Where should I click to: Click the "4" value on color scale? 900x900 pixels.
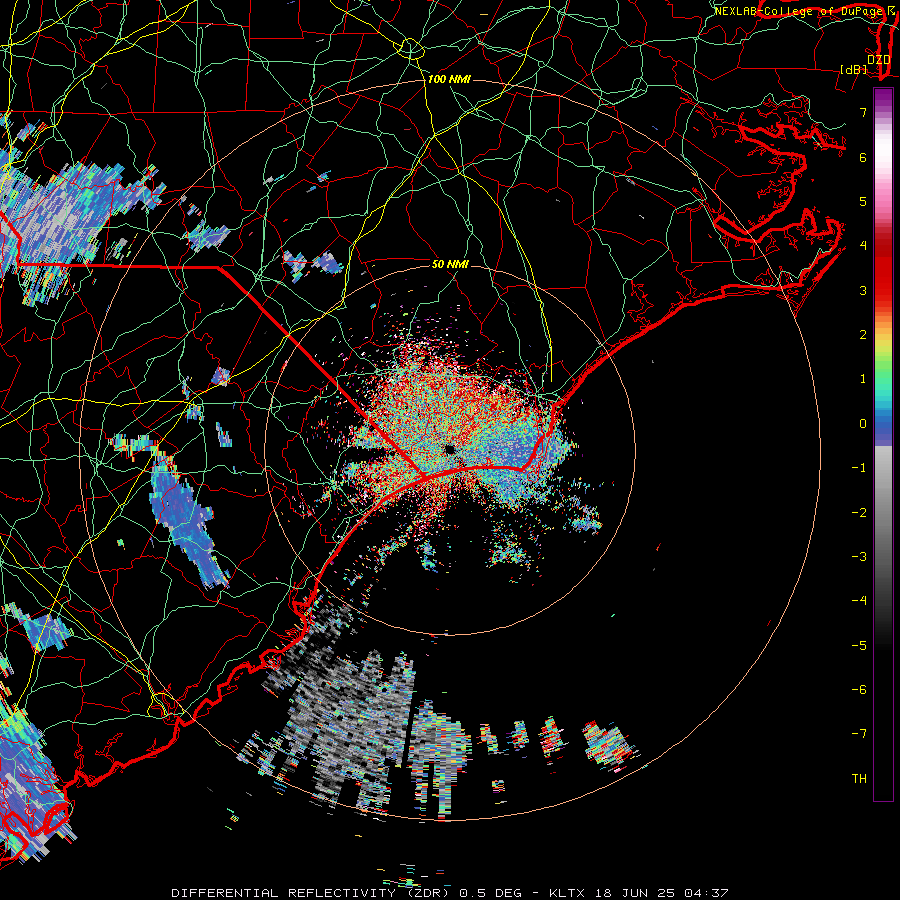coord(863,246)
